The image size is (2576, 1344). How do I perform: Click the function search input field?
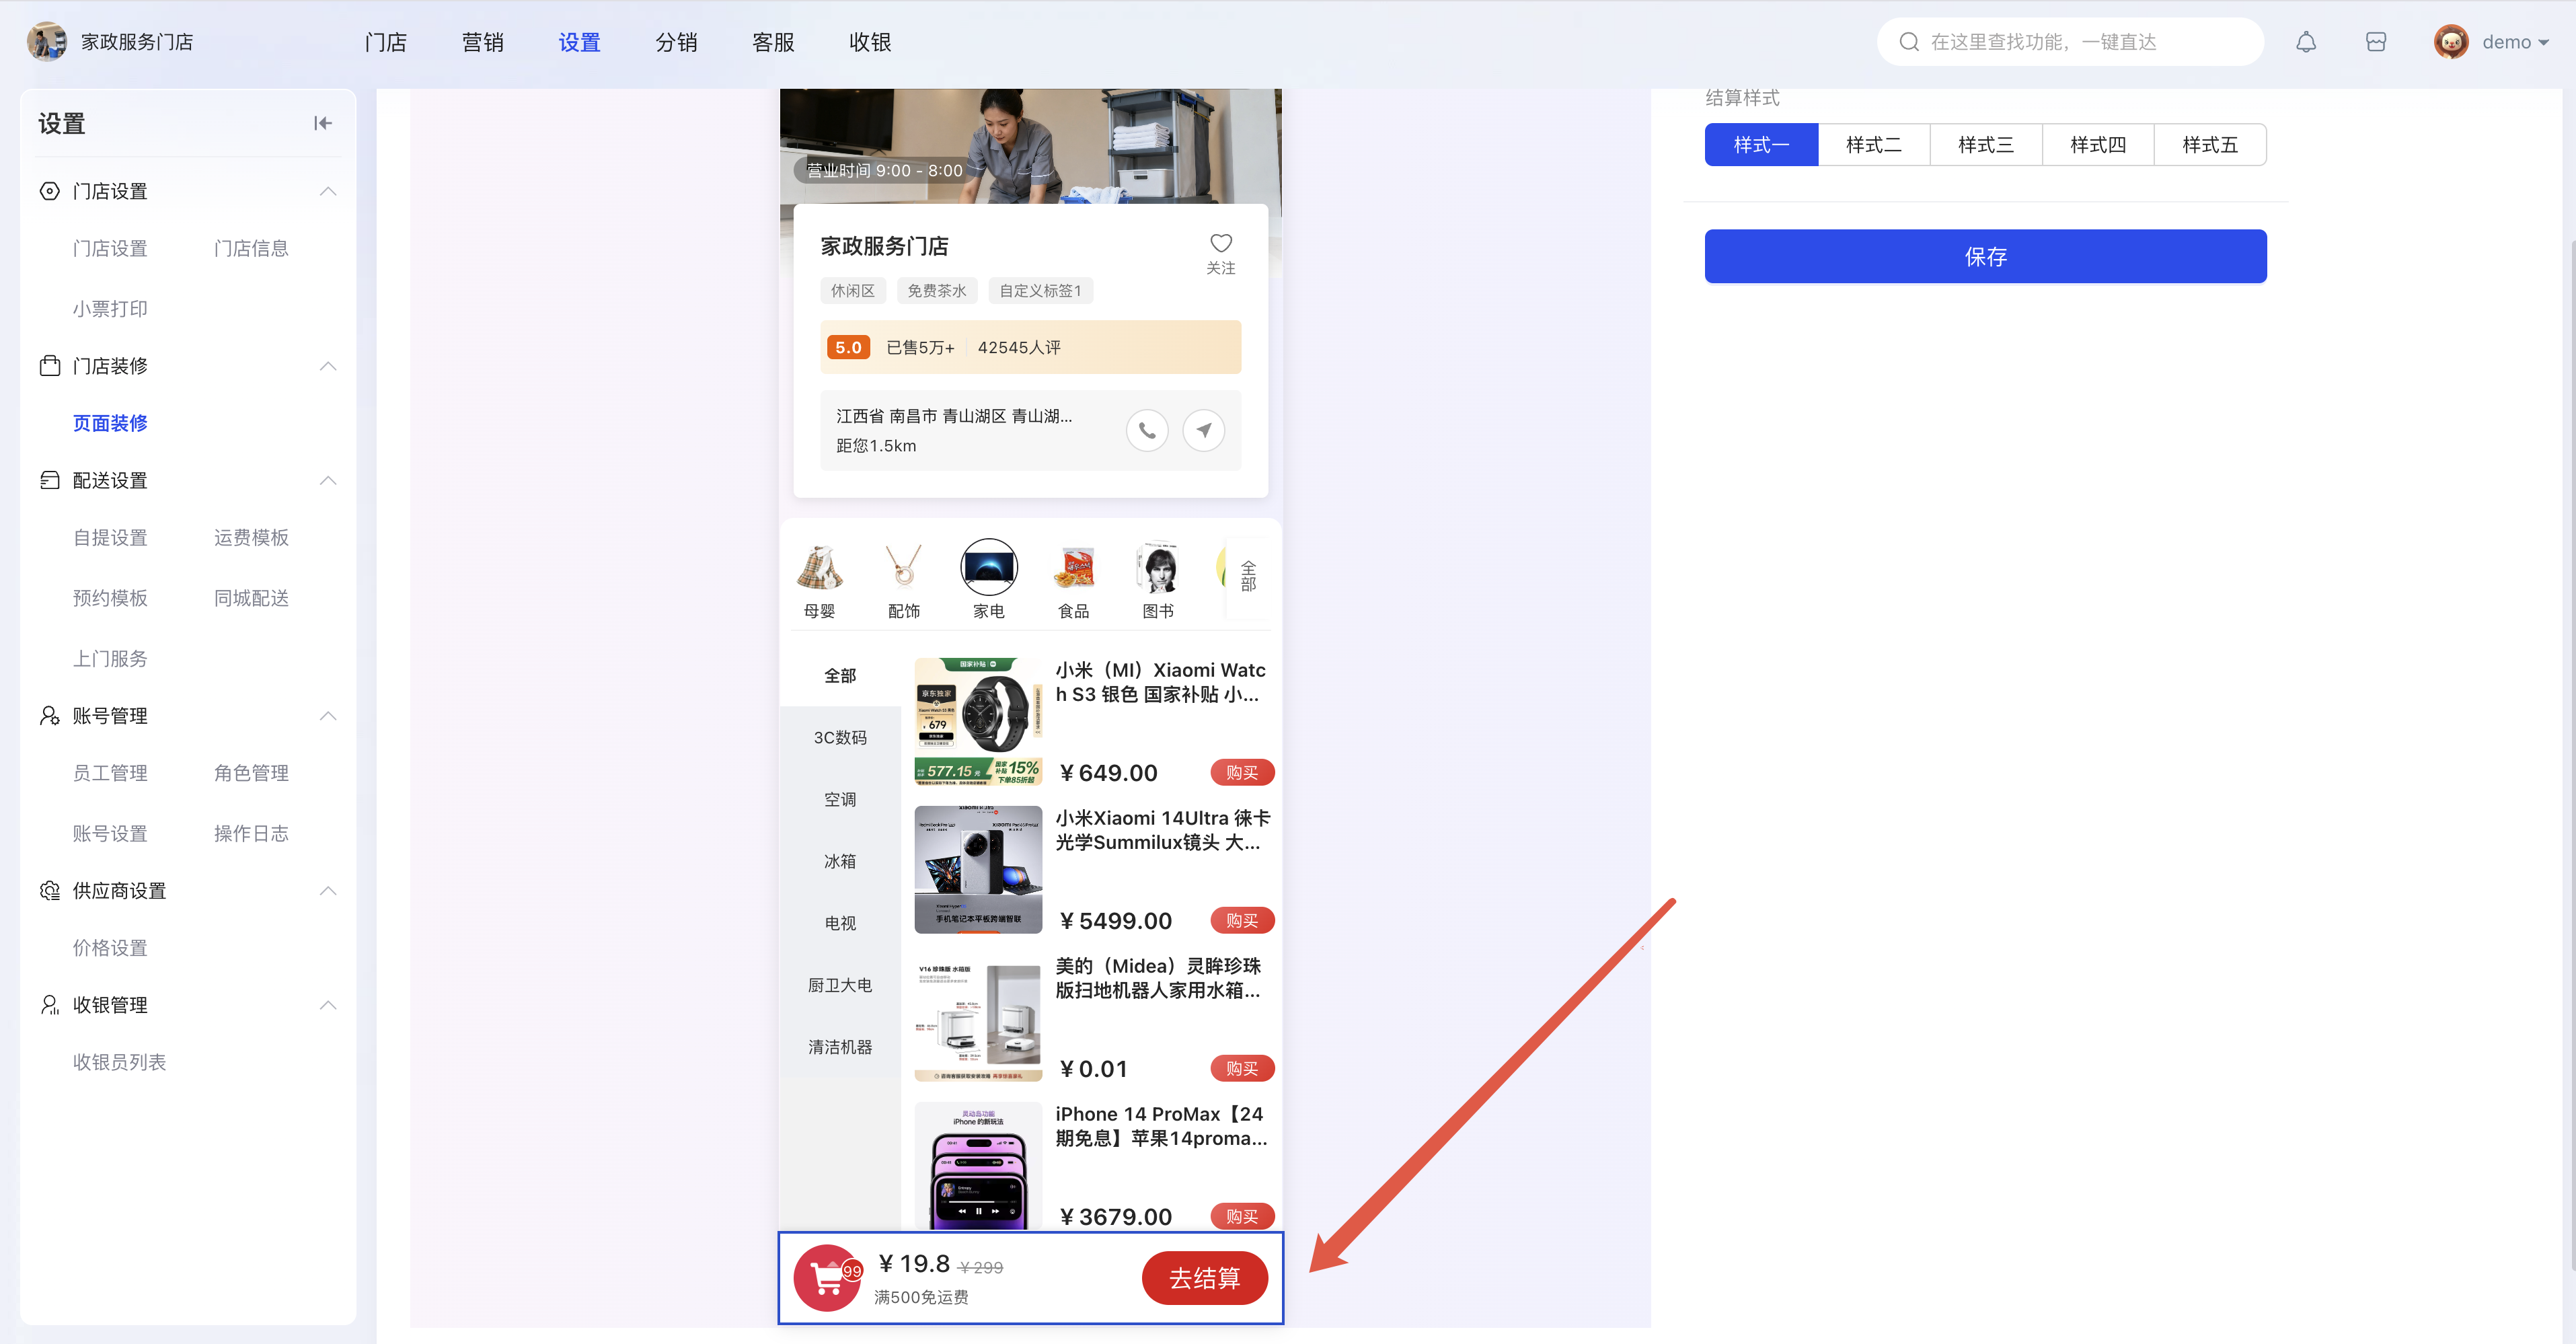2070,42
